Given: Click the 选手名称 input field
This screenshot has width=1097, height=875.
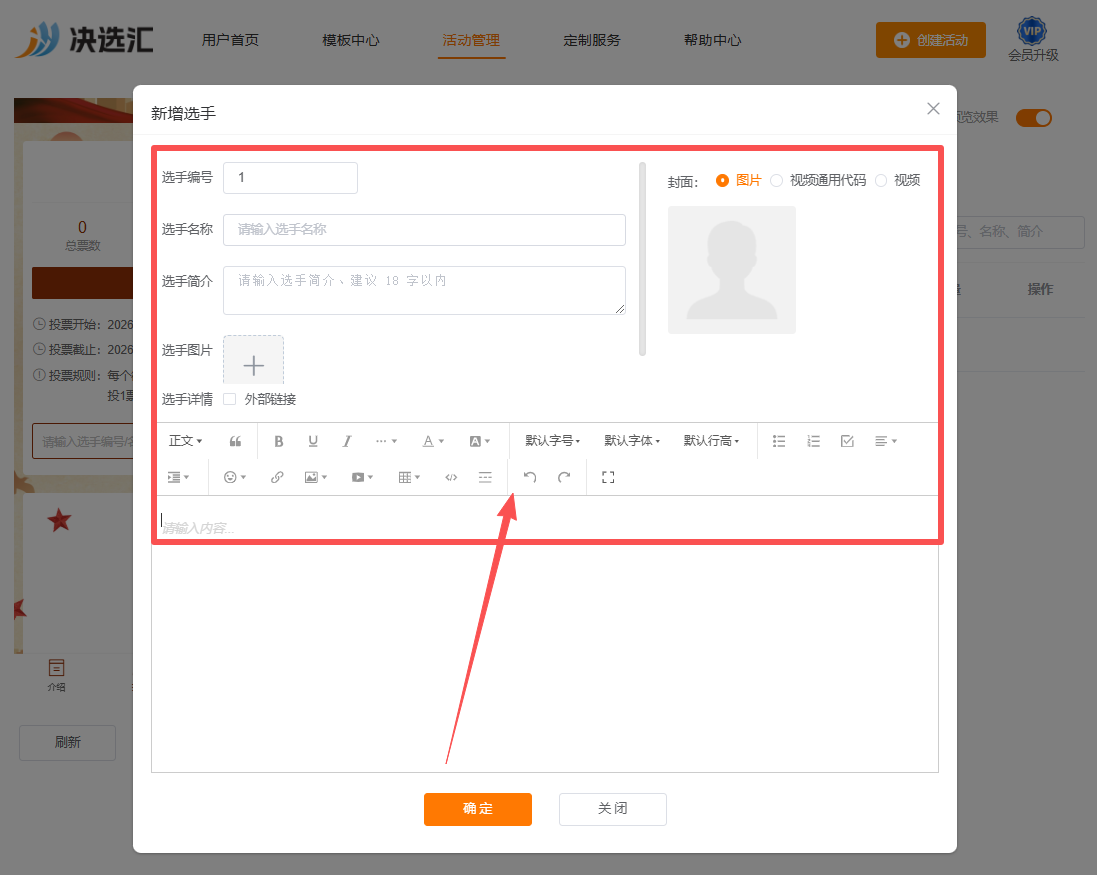Looking at the screenshot, I should tap(424, 229).
